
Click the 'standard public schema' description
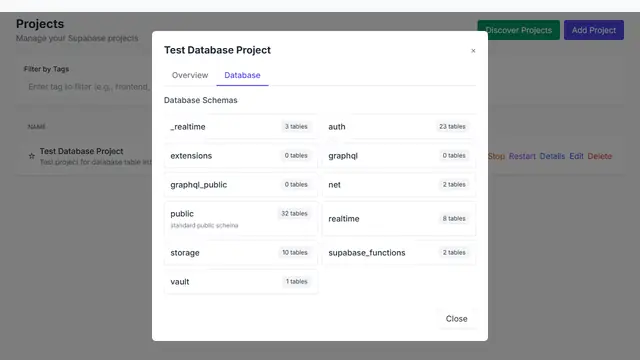click(x=204, y=225)
